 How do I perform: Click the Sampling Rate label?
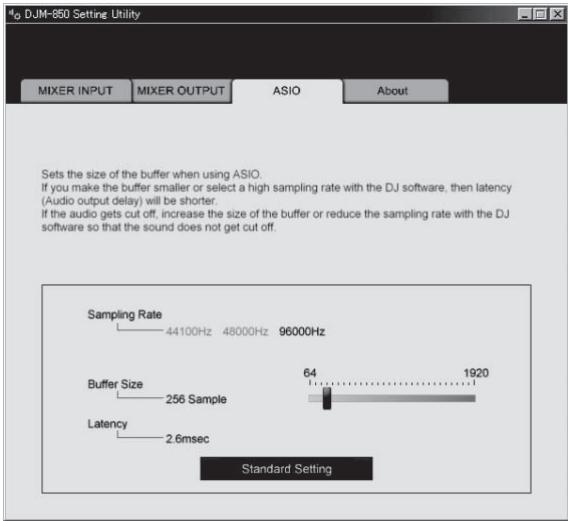[125, 314]
